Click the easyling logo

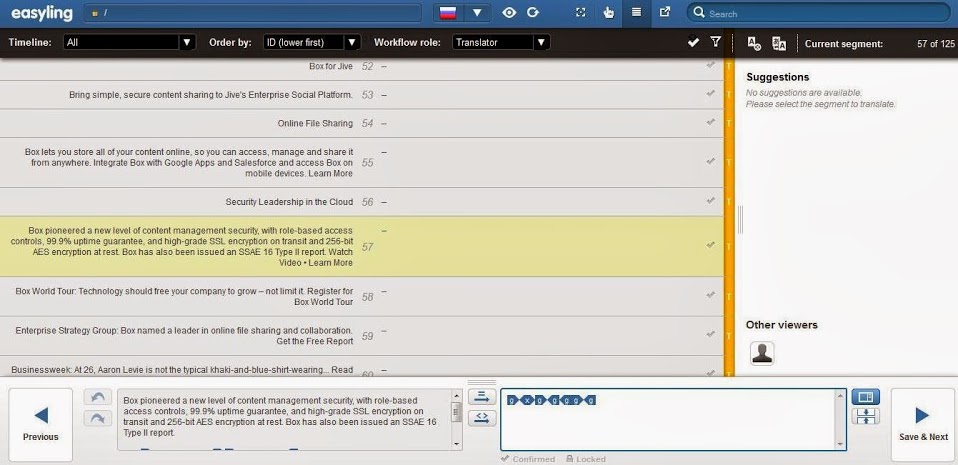pos(41,13)
